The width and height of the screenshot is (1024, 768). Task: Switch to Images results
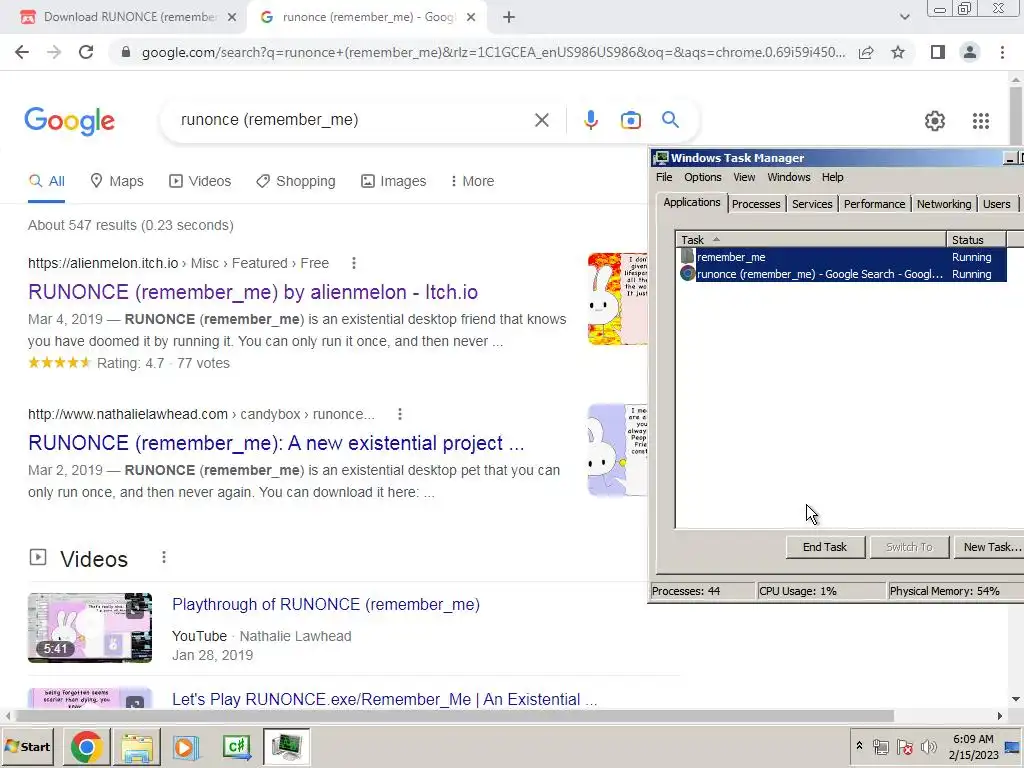(394, 182)
